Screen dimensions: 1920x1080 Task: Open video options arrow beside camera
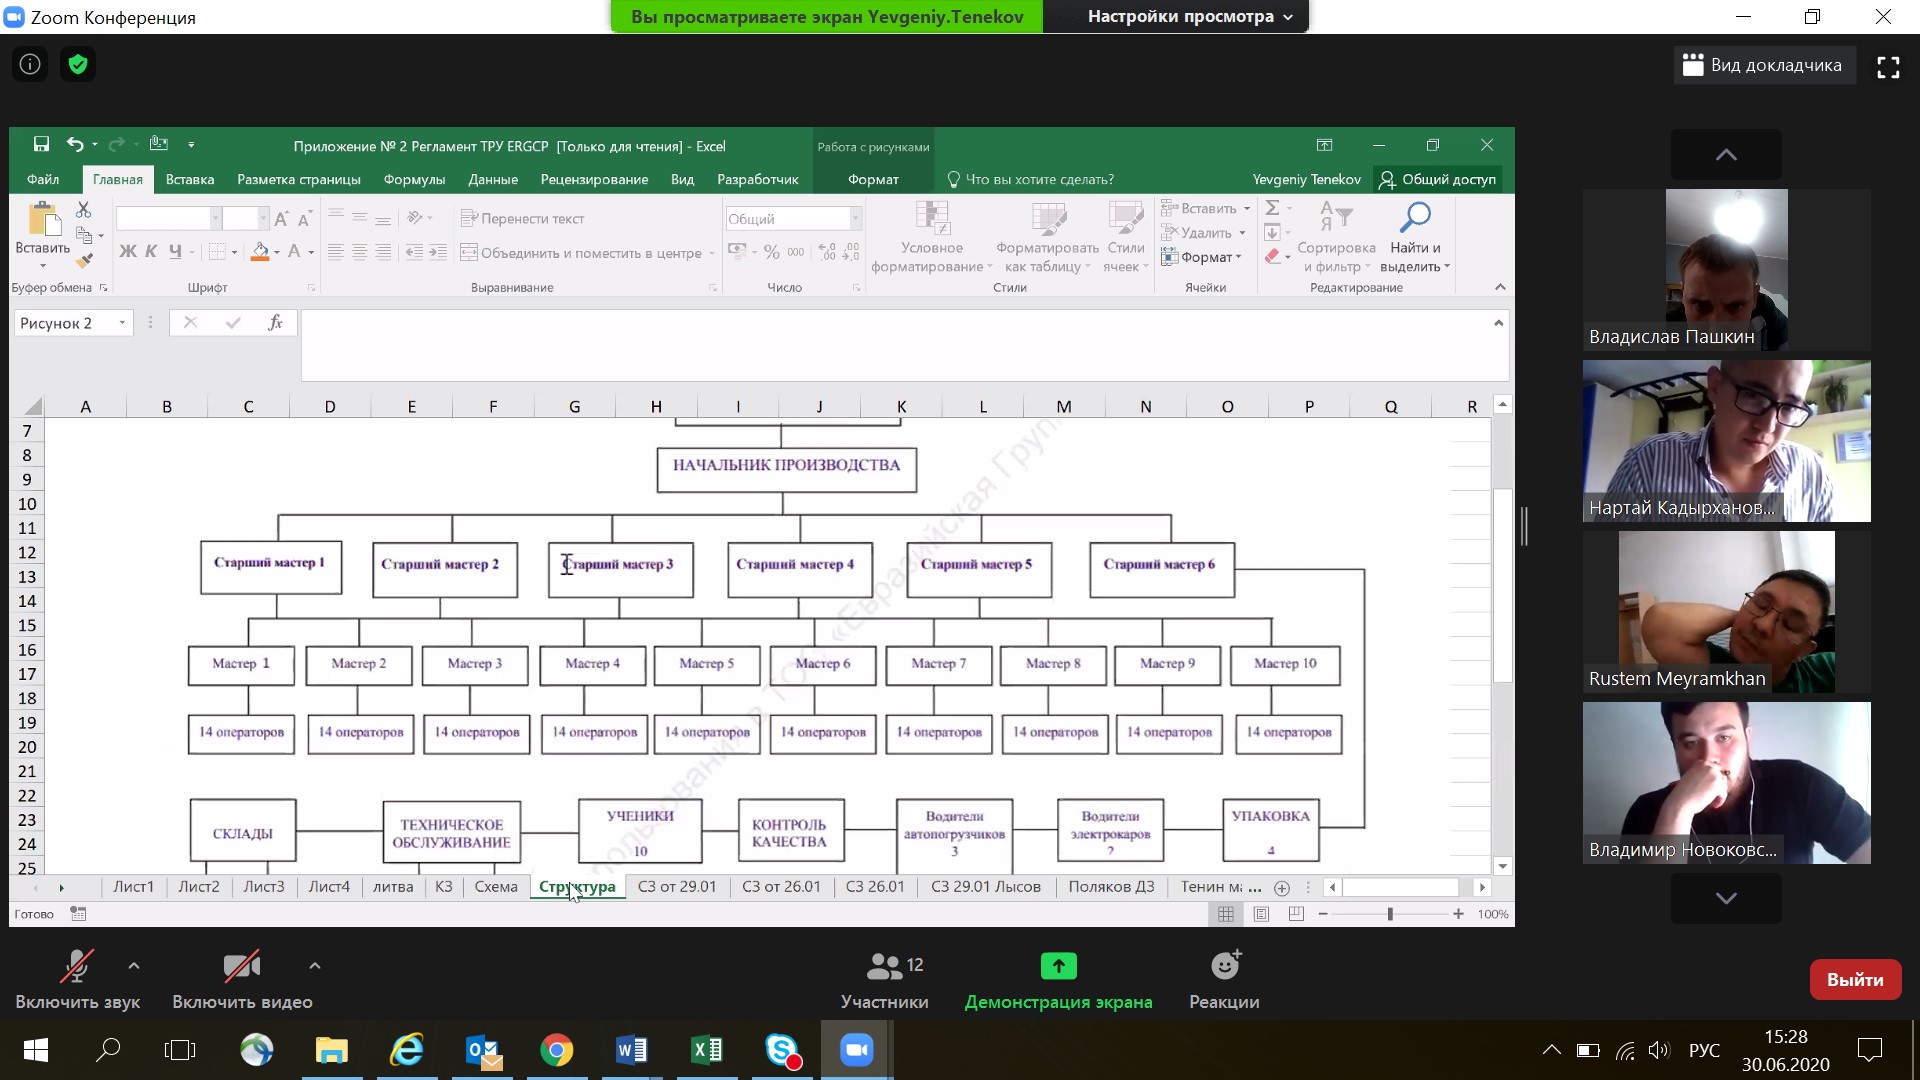tap(315, 966)
